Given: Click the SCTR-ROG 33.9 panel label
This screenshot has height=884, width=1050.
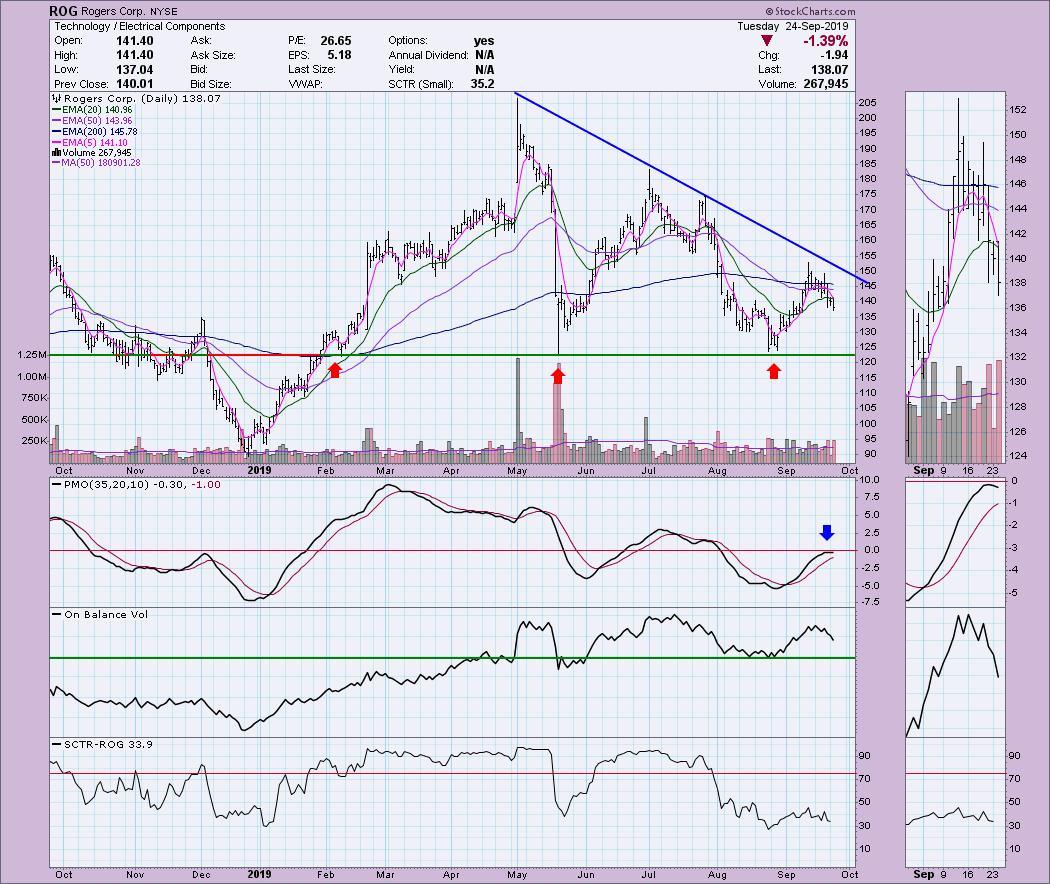Looking at the screenshot, I should pyautogui.click(x=103, y=744).
